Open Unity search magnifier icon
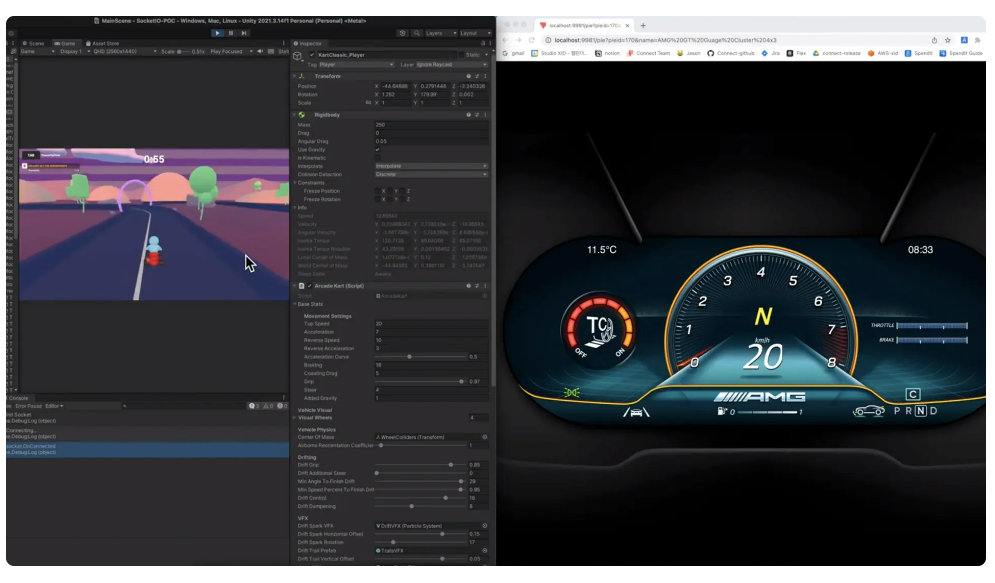This screenshot has width=995, height=583. click(x=417, y=33)
